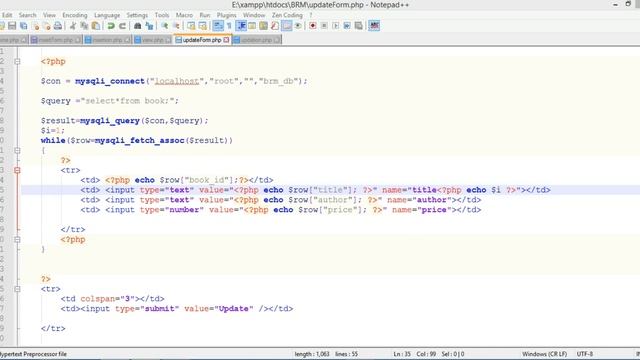Click Windows (CR LF) in status bar
Viewport: 640px width, 360px height.
click(x=544, y=354)
